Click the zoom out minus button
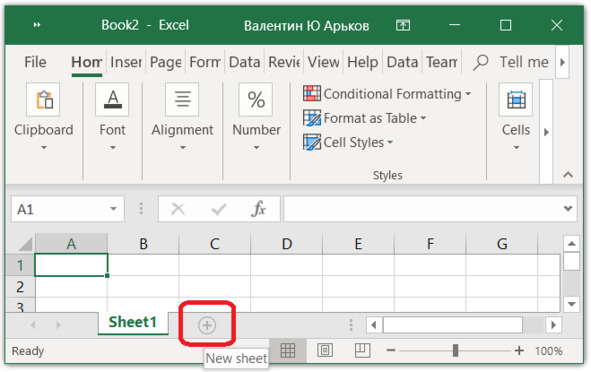Image resolution: width=591 pixels, height=372 pixels. pos(391,351)
